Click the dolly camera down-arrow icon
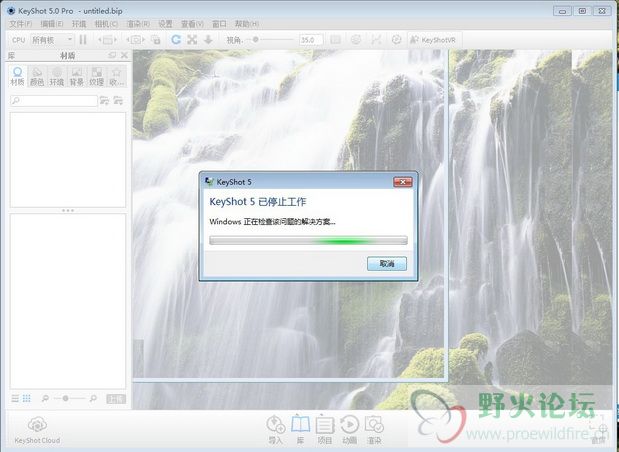 (x=208, y=39)
